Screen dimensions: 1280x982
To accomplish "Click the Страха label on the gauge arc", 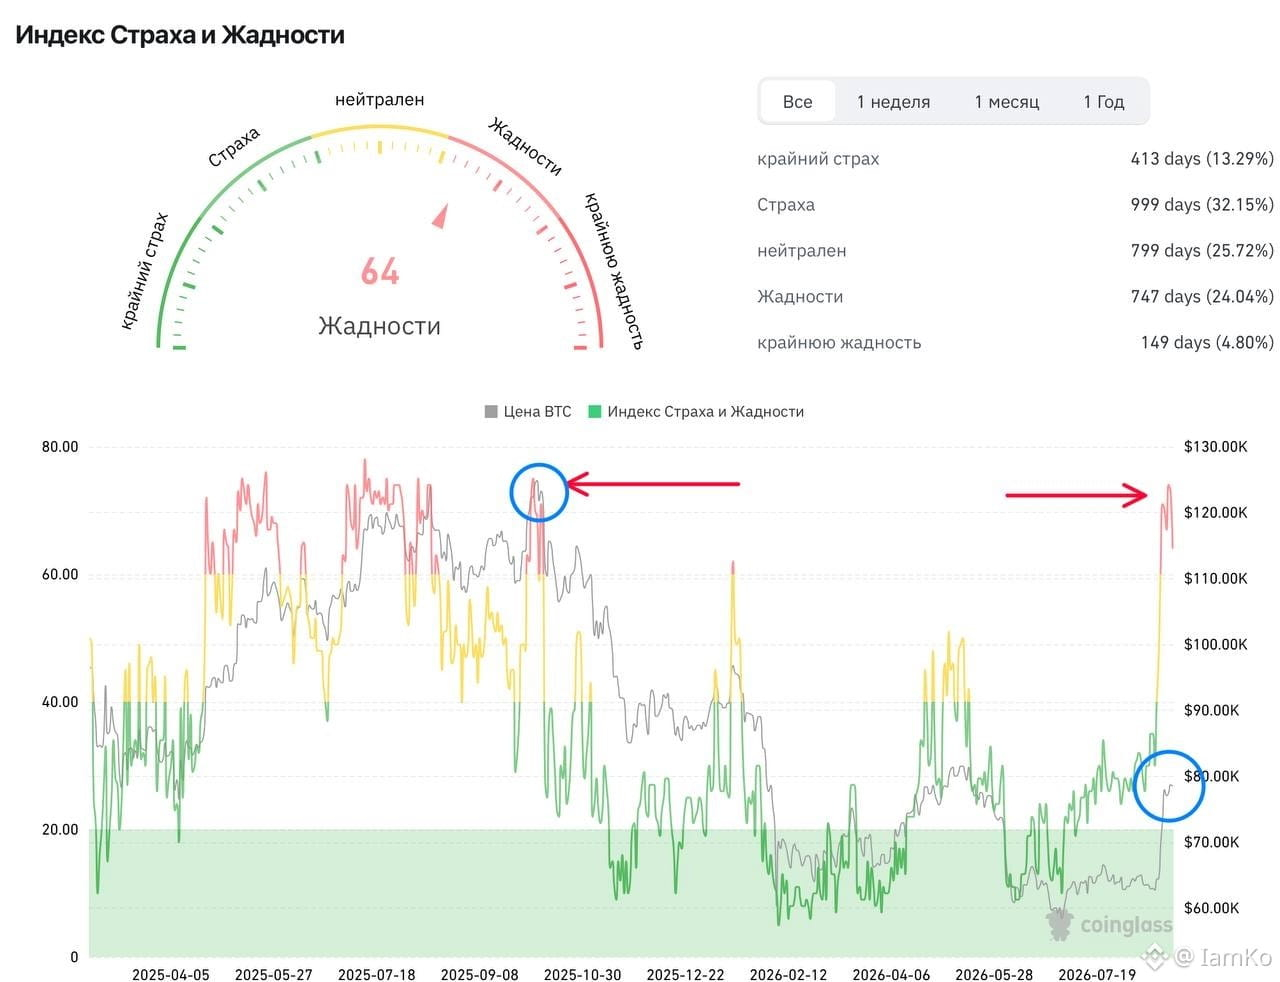I will (234, 147).
